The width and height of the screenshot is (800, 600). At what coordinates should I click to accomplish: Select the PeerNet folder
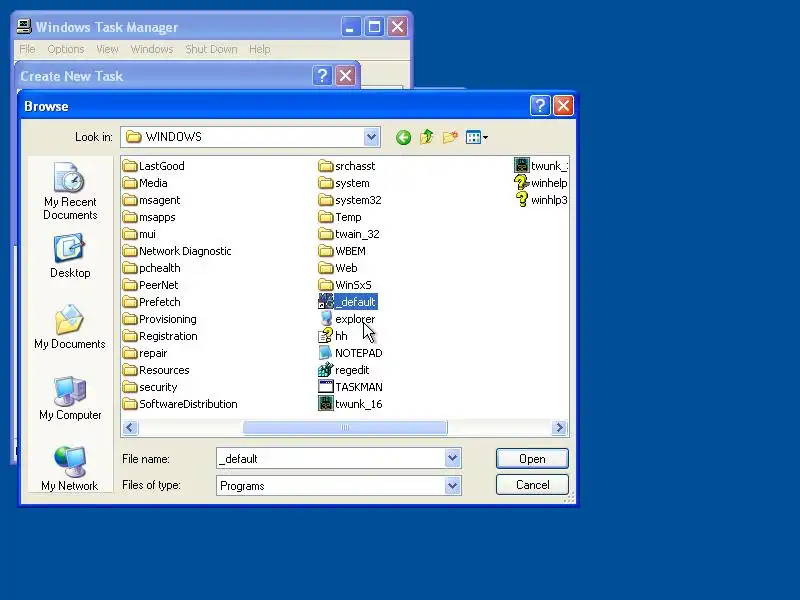(151, 285)
